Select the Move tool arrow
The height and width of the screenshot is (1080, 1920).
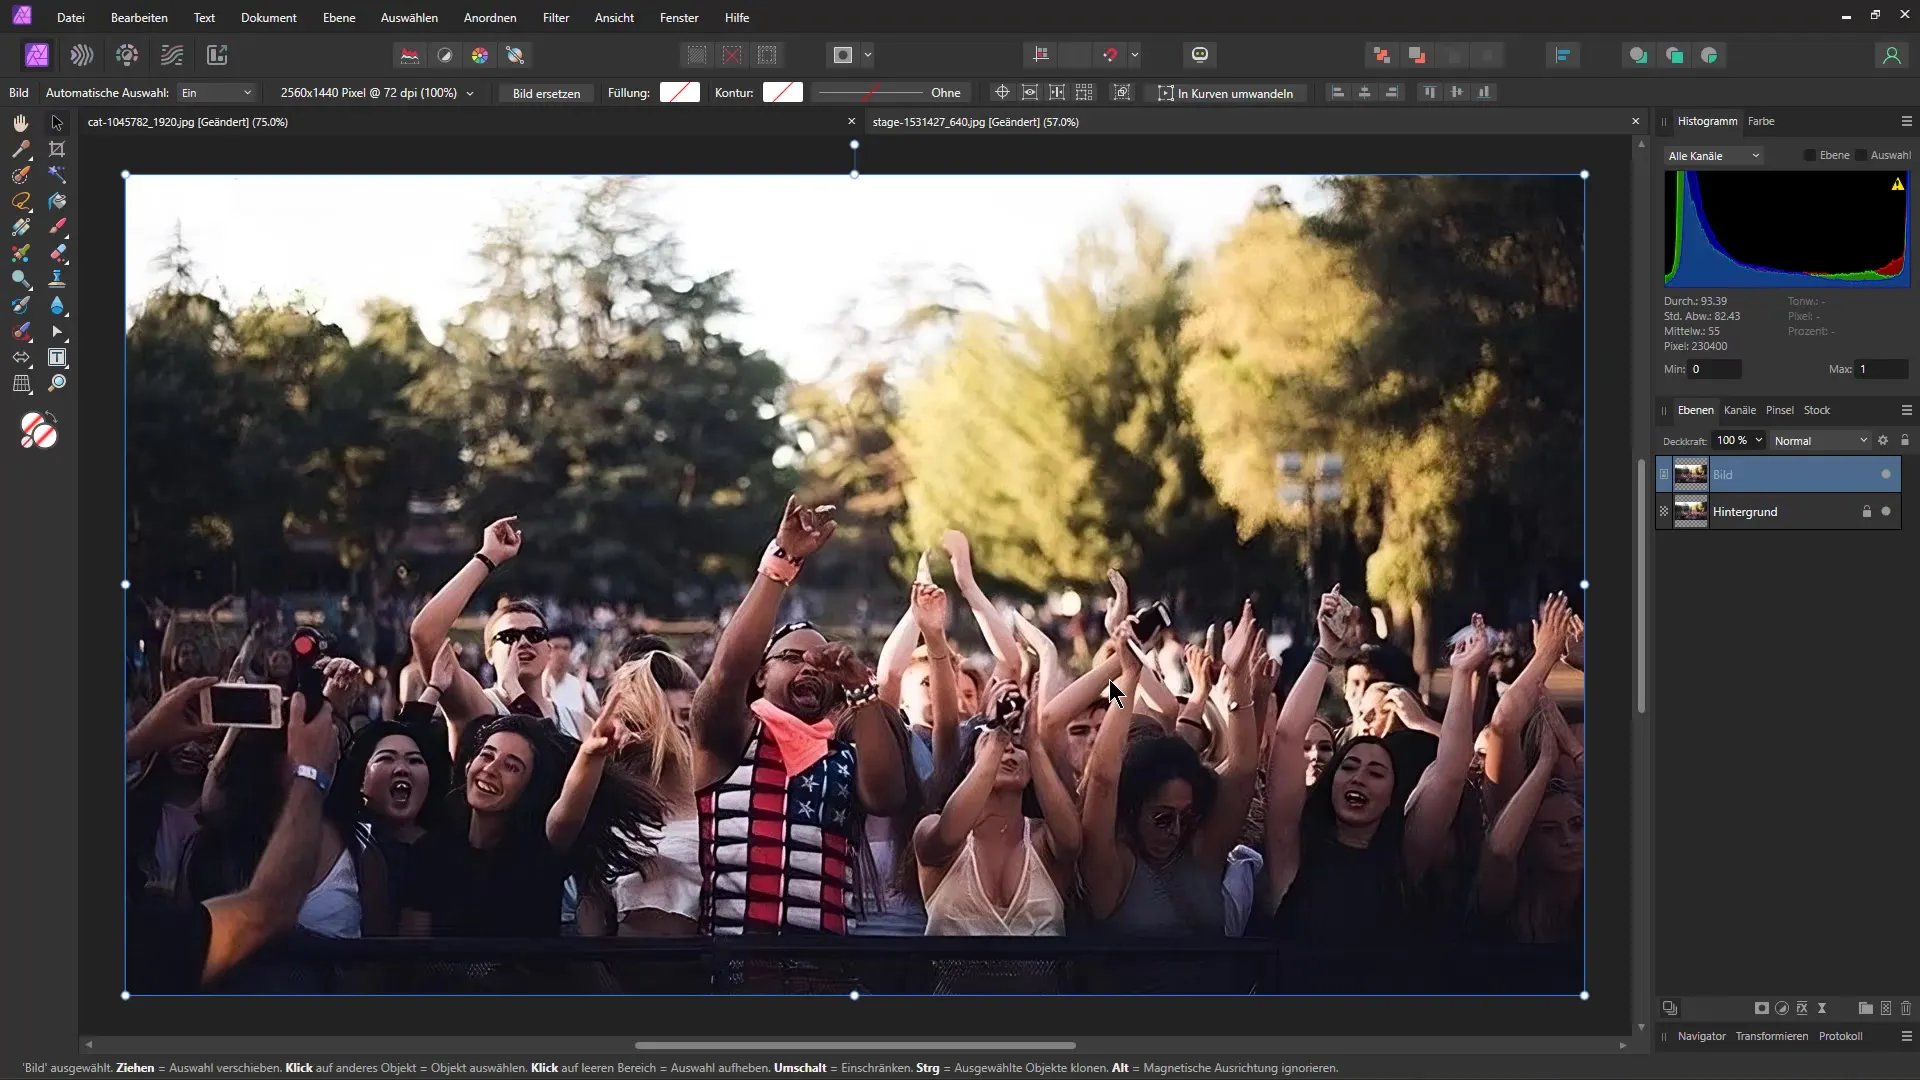pos(57,122)
